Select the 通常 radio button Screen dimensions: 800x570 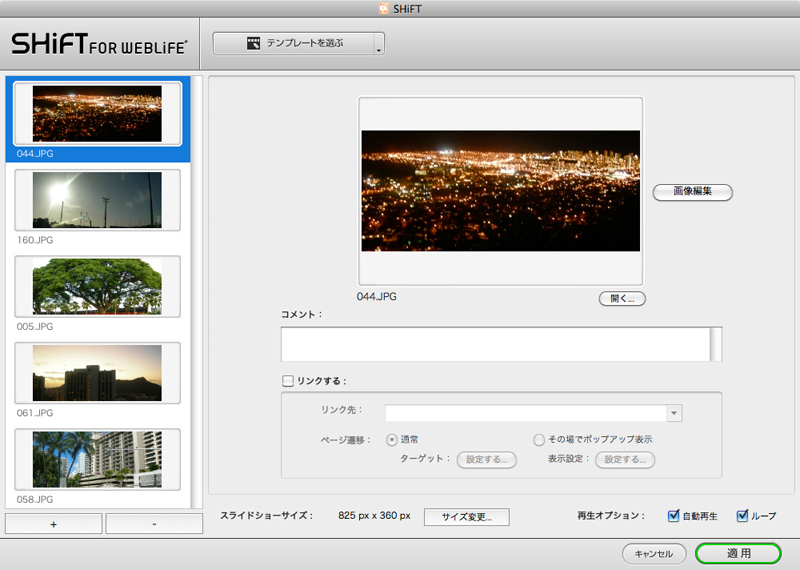(x=391, y=439)
